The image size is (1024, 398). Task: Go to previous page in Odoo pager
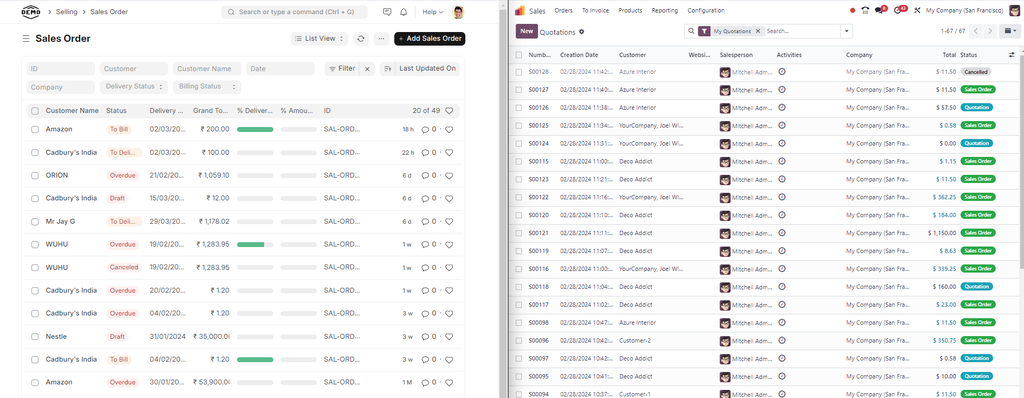tap(976, 31)
